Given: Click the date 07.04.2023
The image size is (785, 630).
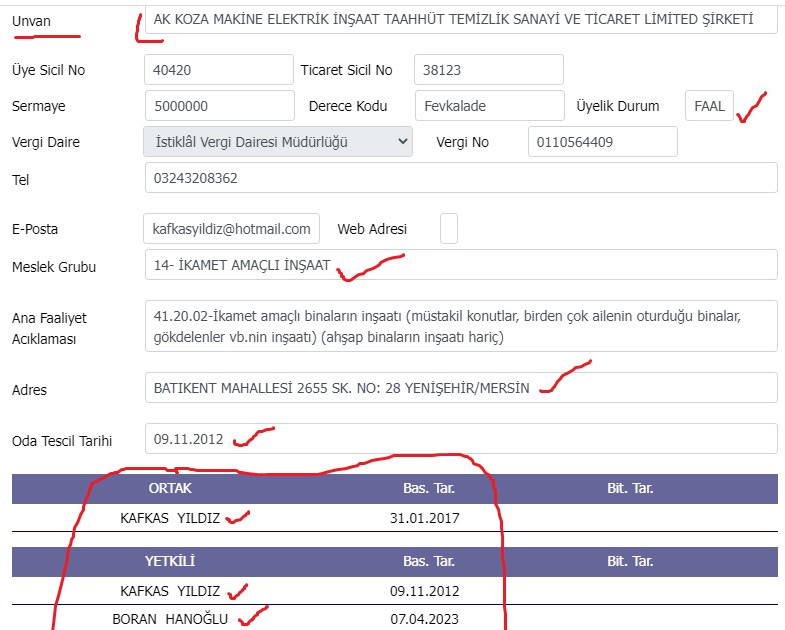Looking at the screenshot, I should coord(425,619).
